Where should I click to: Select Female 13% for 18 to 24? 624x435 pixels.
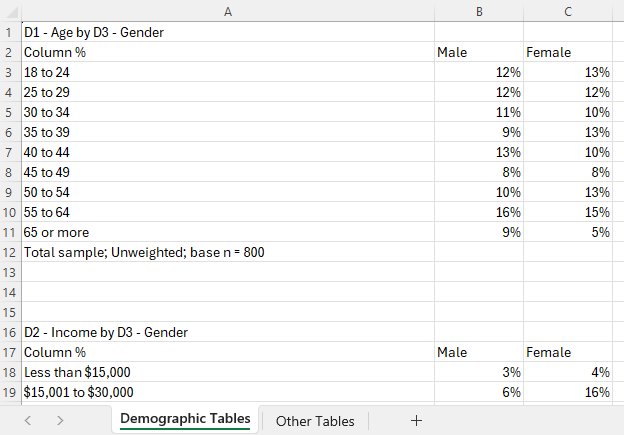568,72
